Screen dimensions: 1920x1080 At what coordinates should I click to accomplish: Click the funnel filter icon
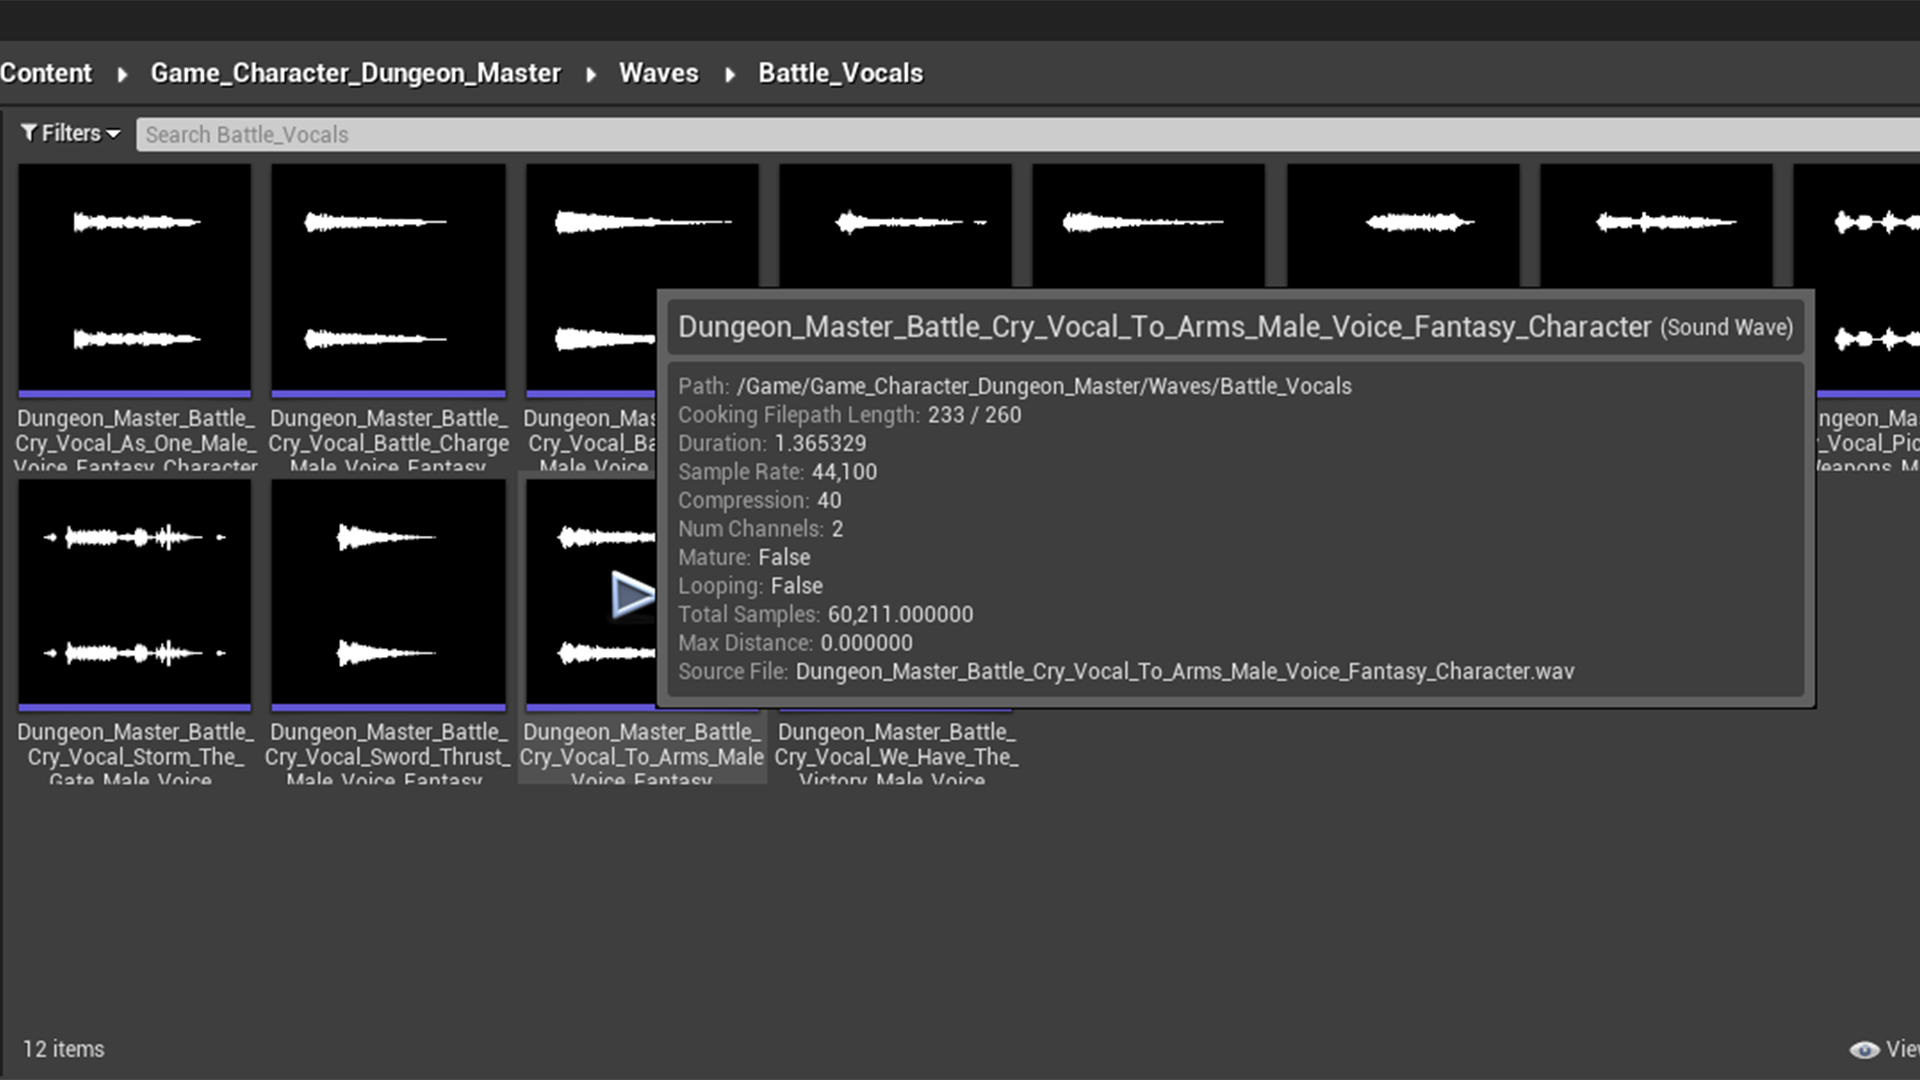29,133
